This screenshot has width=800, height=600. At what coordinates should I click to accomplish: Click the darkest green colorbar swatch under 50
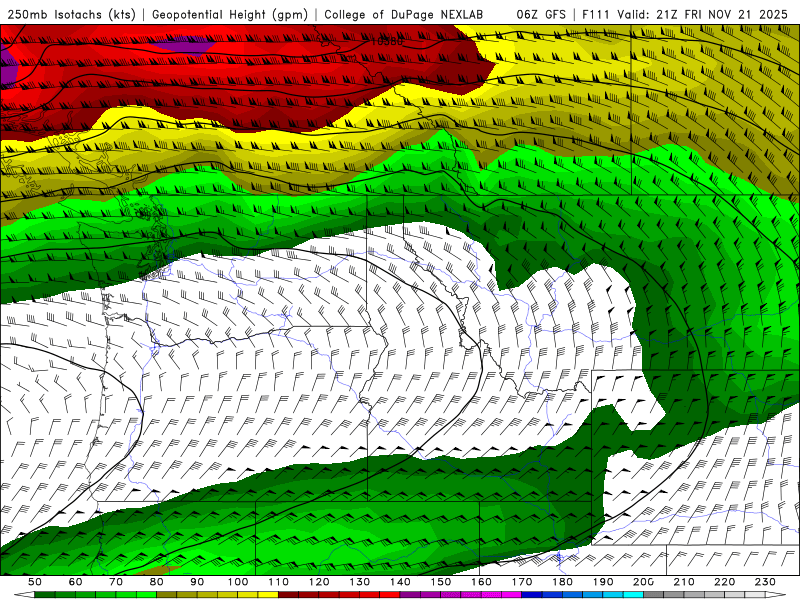pos(45,595)
